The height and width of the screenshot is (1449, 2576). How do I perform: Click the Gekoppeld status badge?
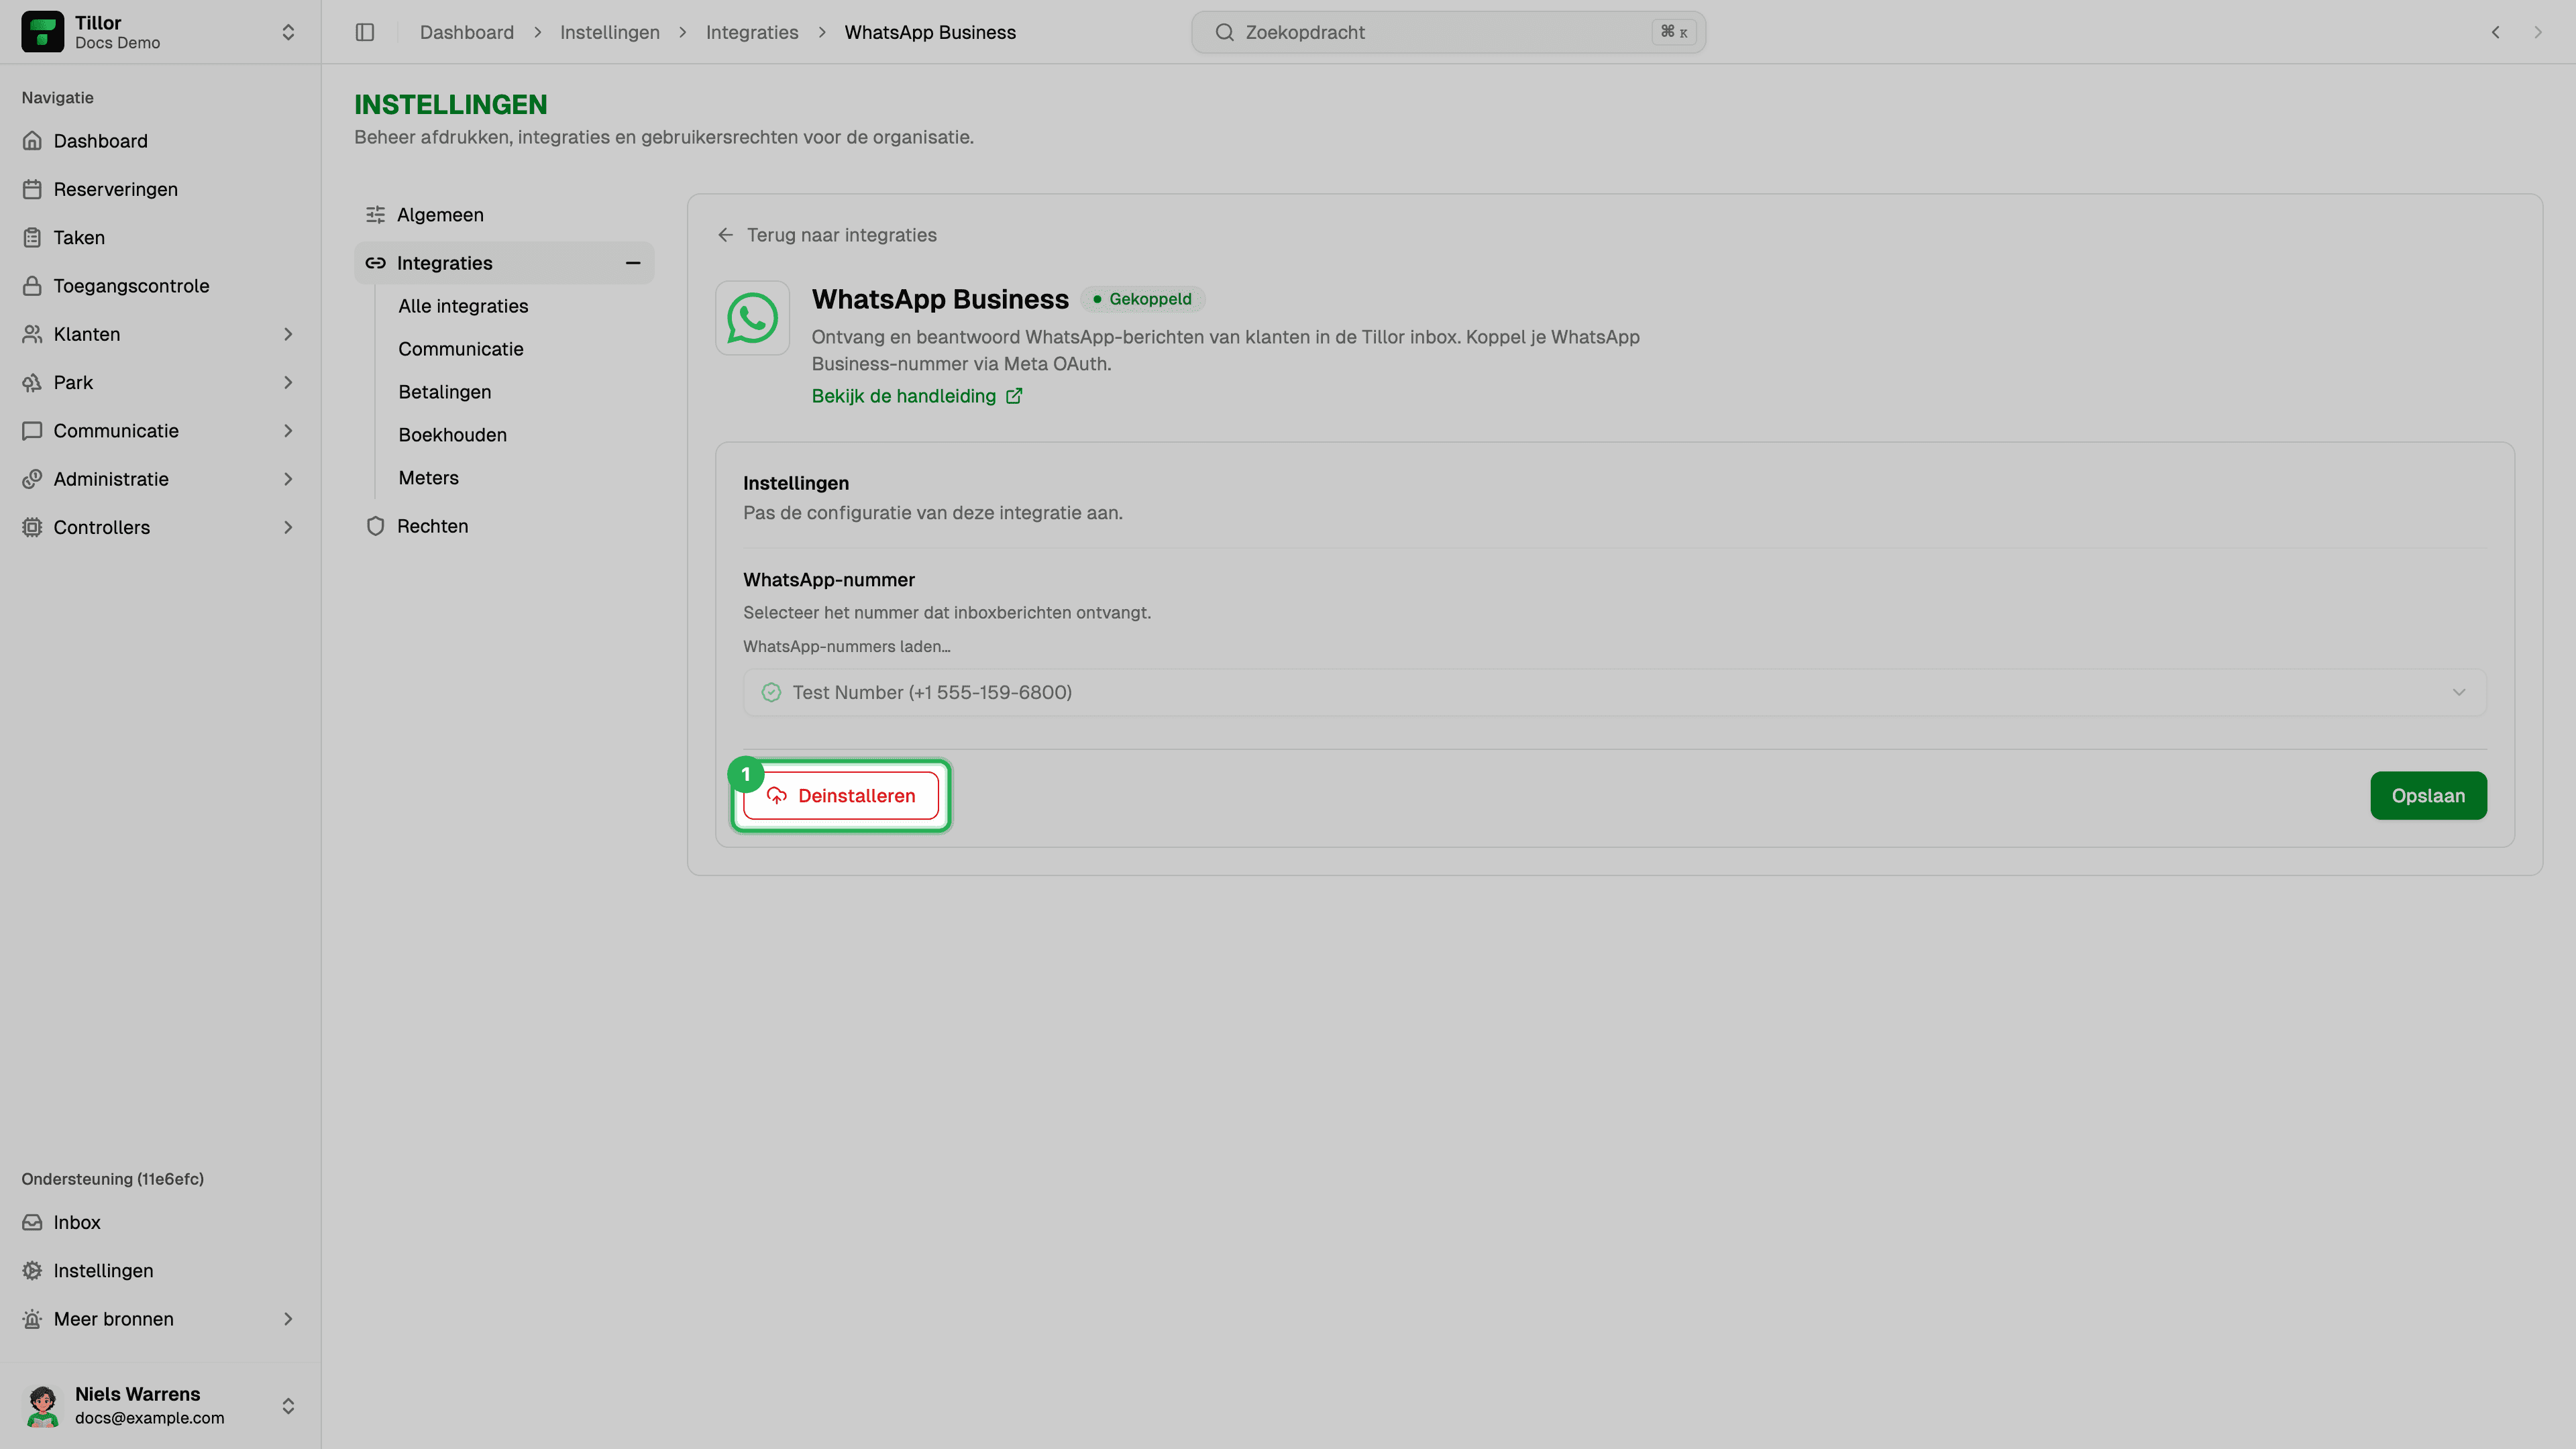coord(1142,299)
